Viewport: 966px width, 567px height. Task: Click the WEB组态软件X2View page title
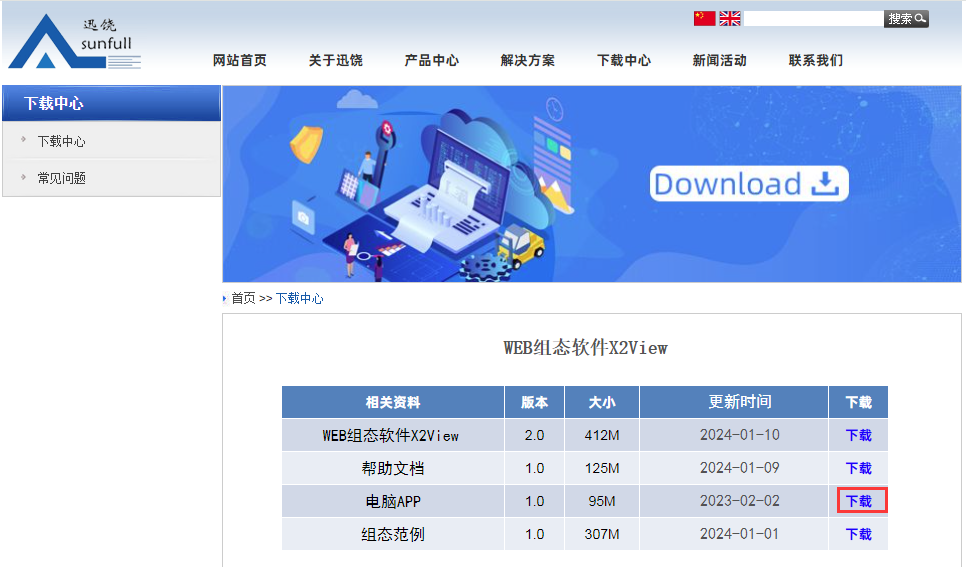[585, 348]
